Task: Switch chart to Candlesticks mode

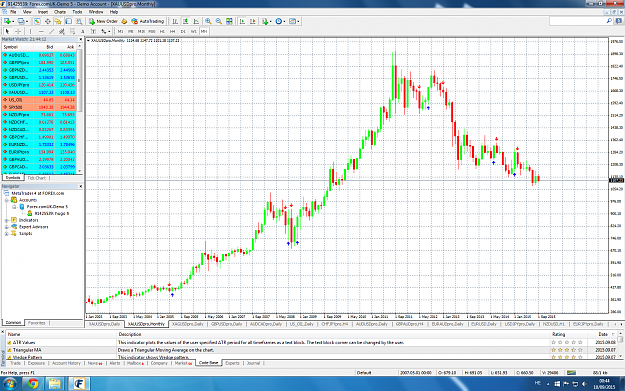Action: pos(185,21)
